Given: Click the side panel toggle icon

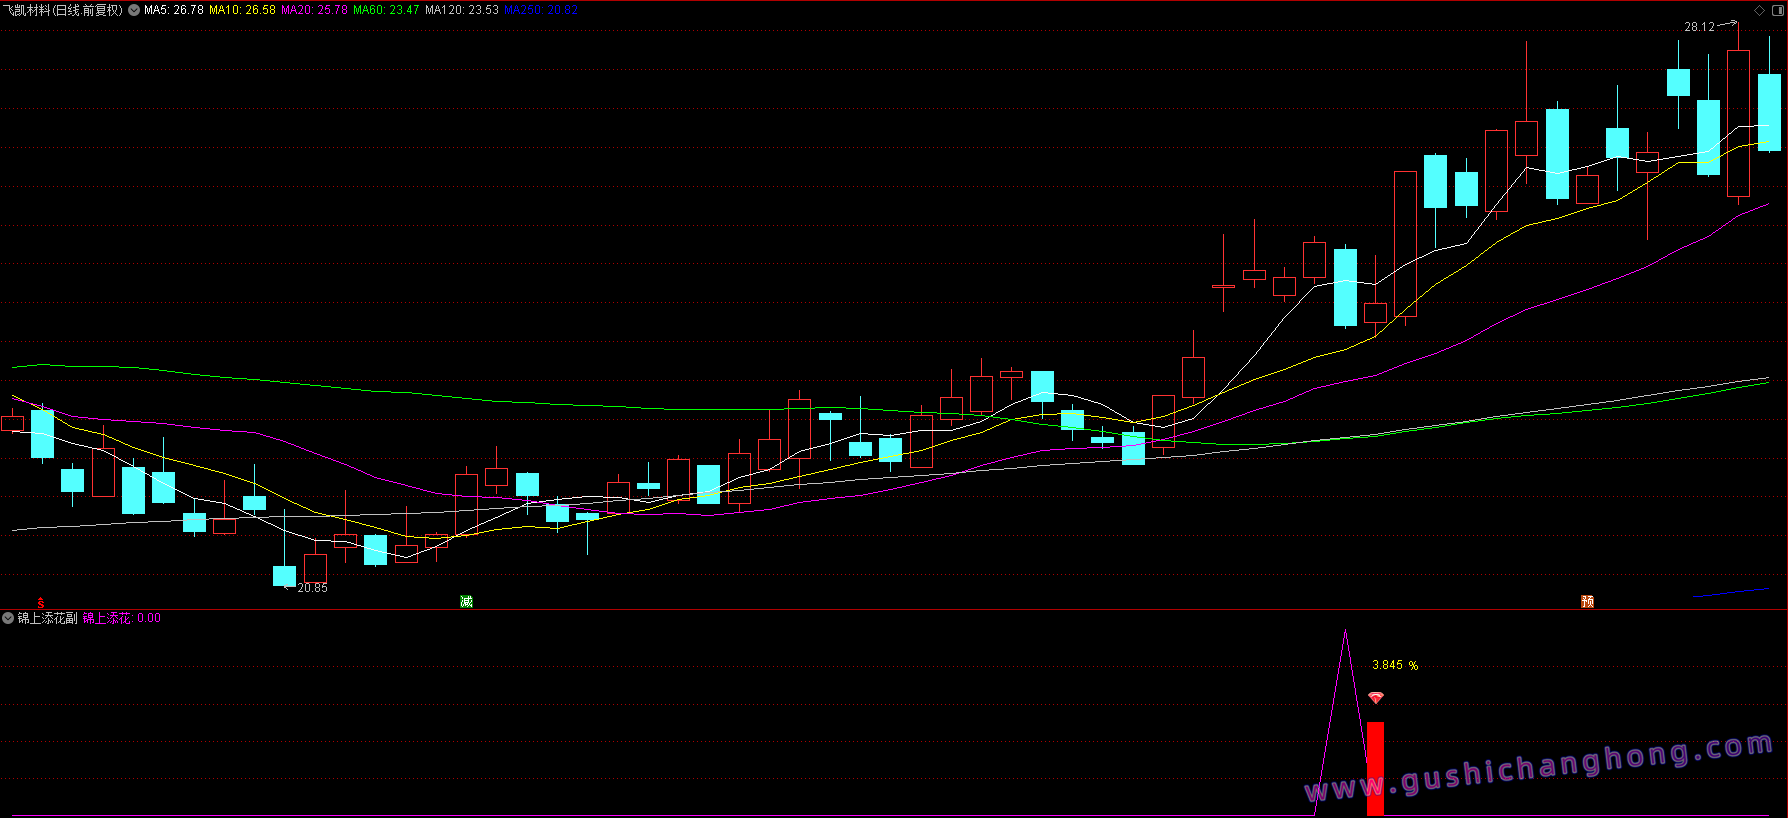Looking at the screenshot, I should tap(1777, 10).
